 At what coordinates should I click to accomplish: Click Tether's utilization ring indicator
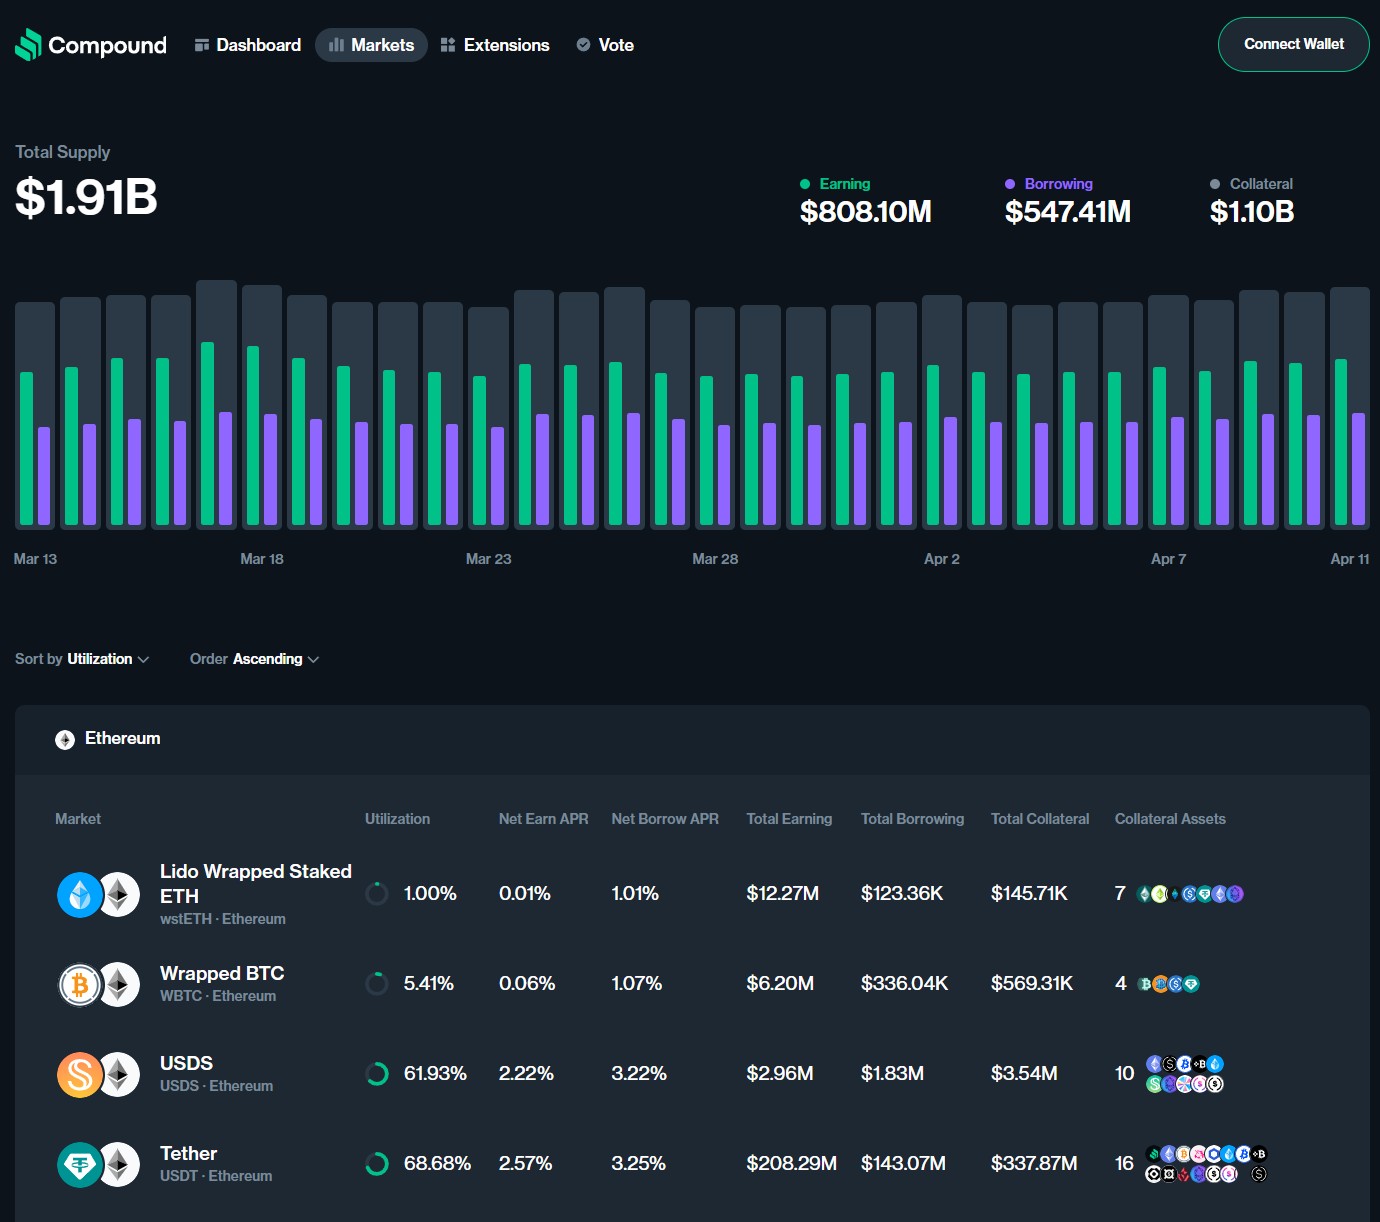(377, 1164)
